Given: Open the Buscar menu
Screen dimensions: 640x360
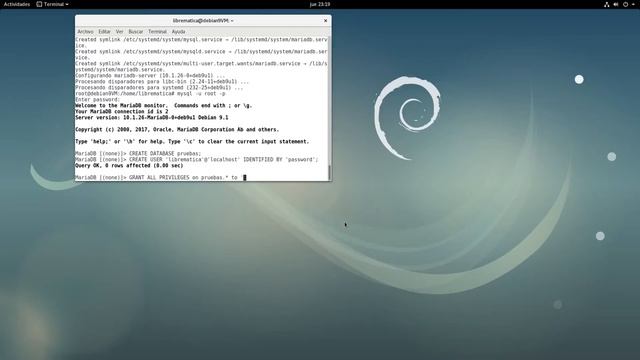Looking at the screenshot, I should pyautogui.click(x=136, y=31).
